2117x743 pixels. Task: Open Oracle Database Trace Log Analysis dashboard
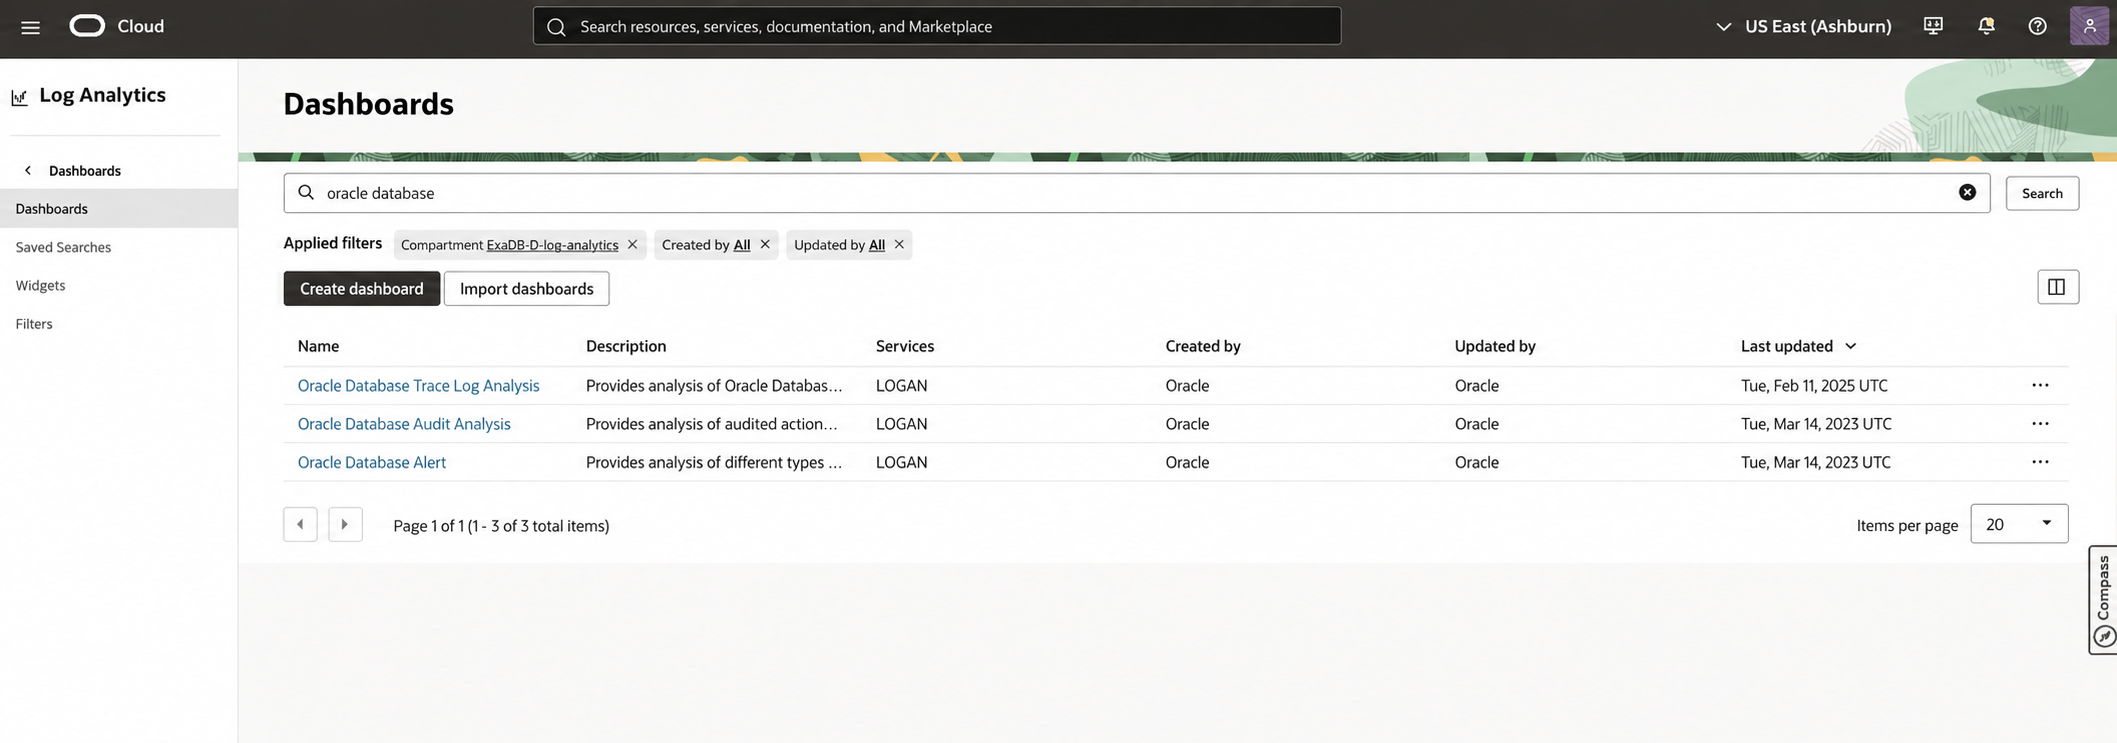418,385
